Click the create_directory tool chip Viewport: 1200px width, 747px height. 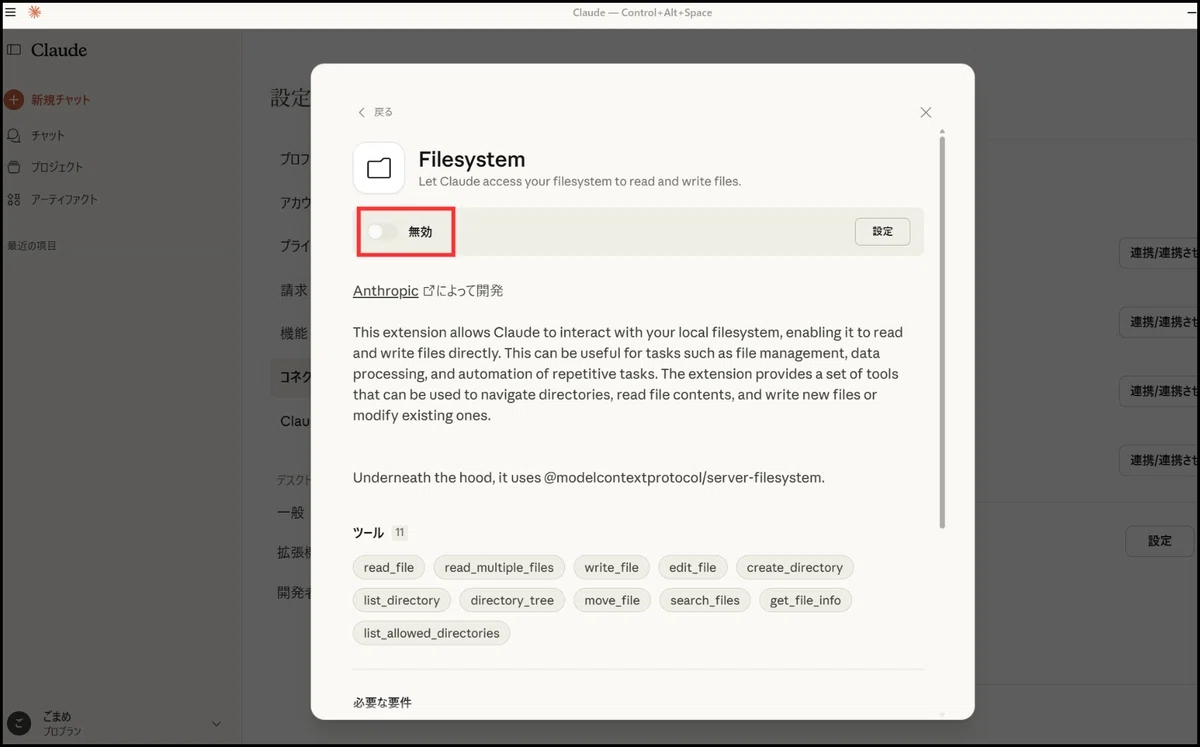(x=795, y=567)
